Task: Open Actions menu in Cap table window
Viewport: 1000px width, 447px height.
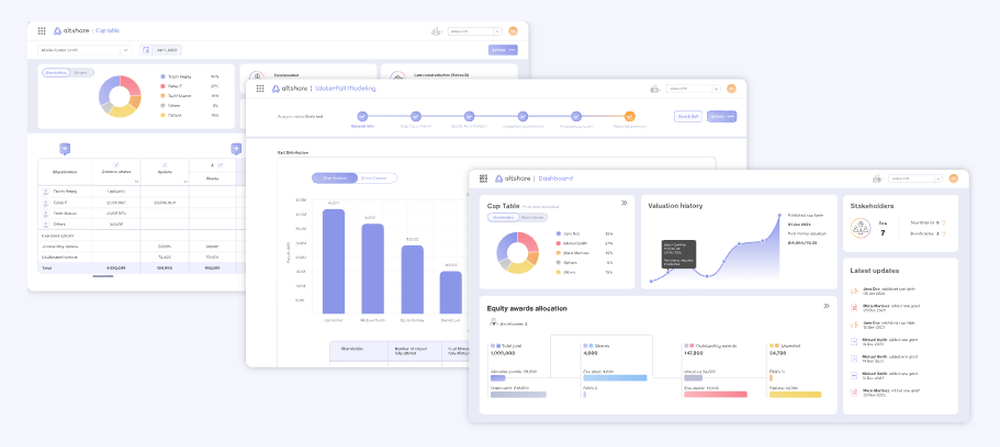Action: tap(503, 50)
